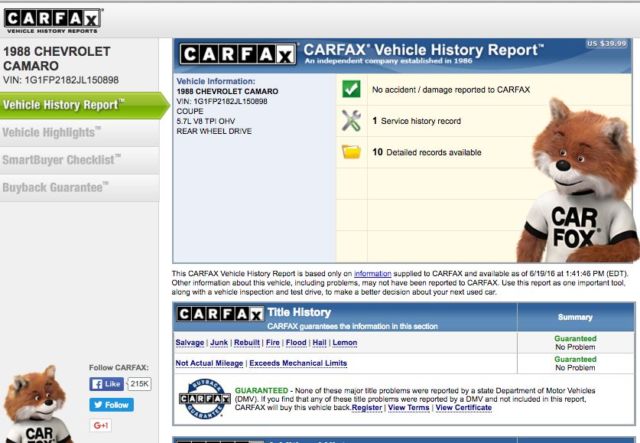640x443 pixels.
Task: Click the Twitter Follow button
Action: 111,405
